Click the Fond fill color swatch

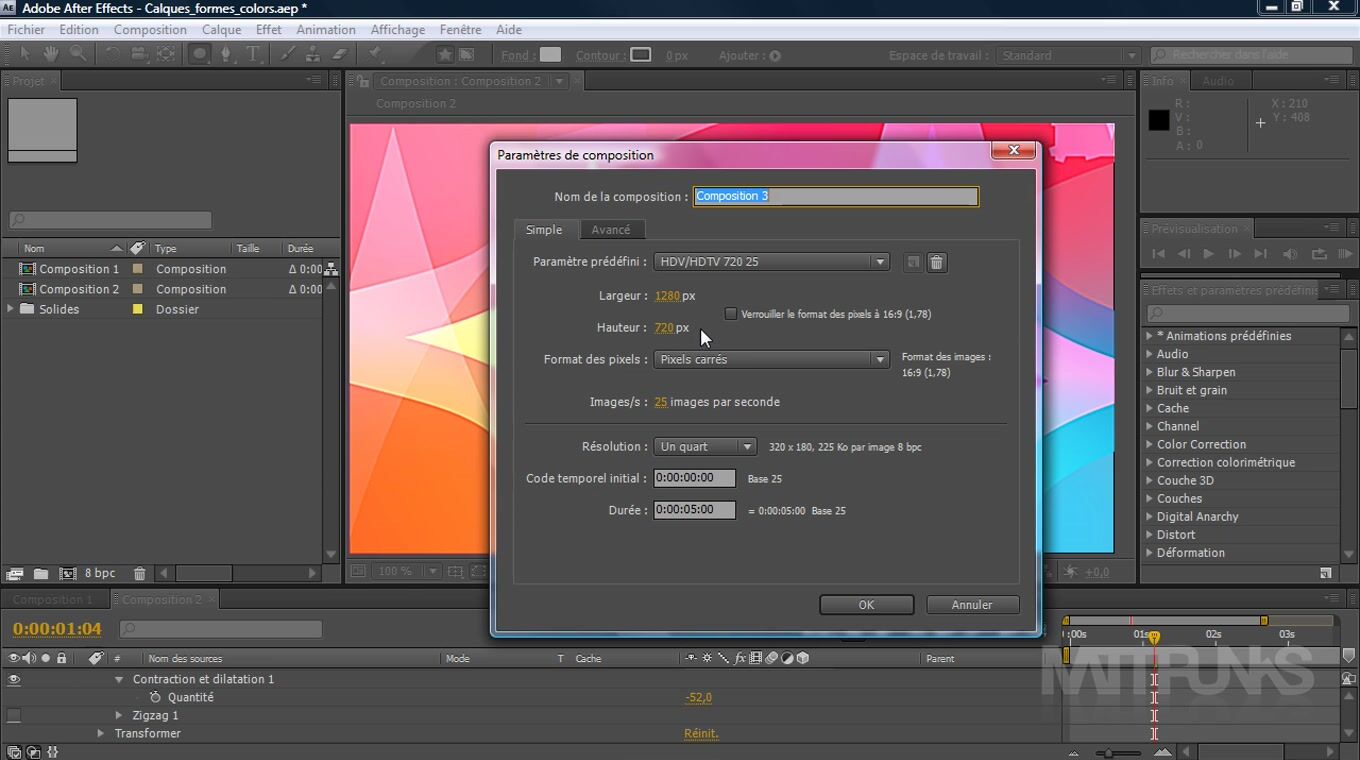[x=550, y=55]
